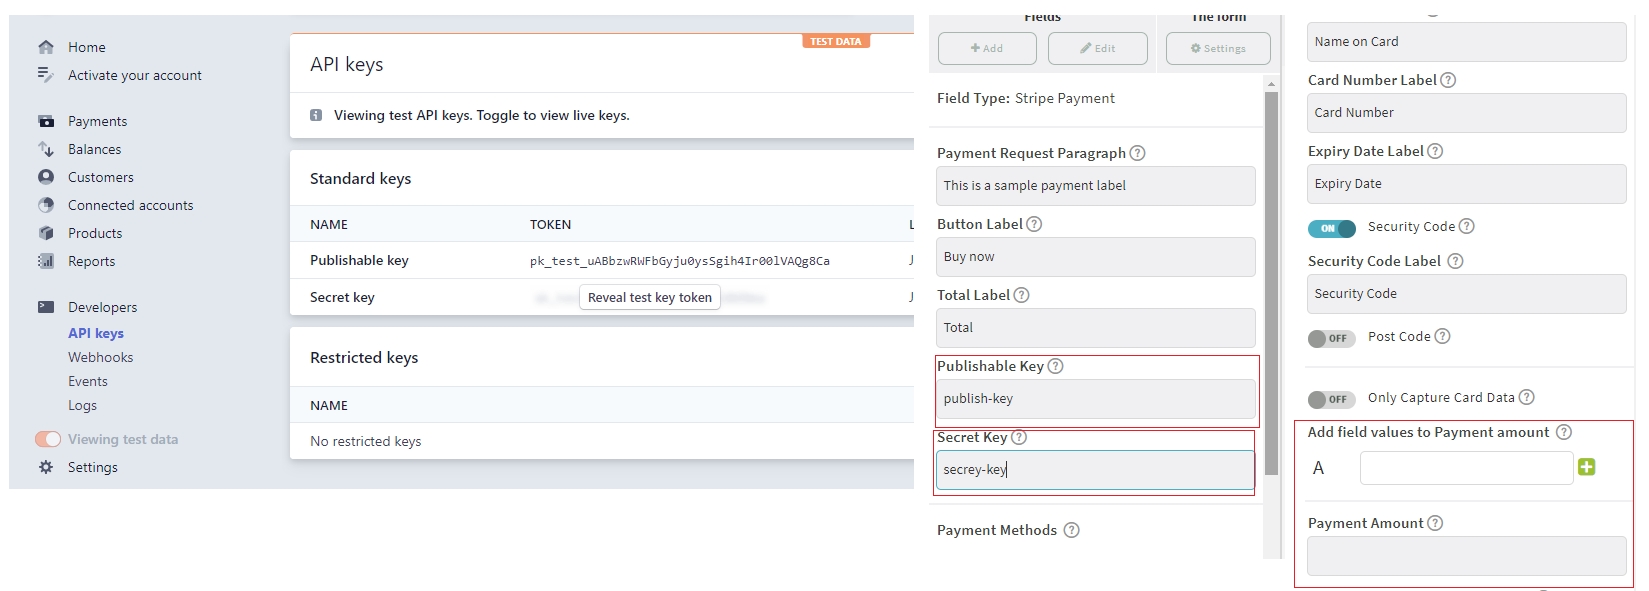The image size is (1649, 591).
Task: Click info icon beside Viewing test API keys
Action: pos(316,115)
